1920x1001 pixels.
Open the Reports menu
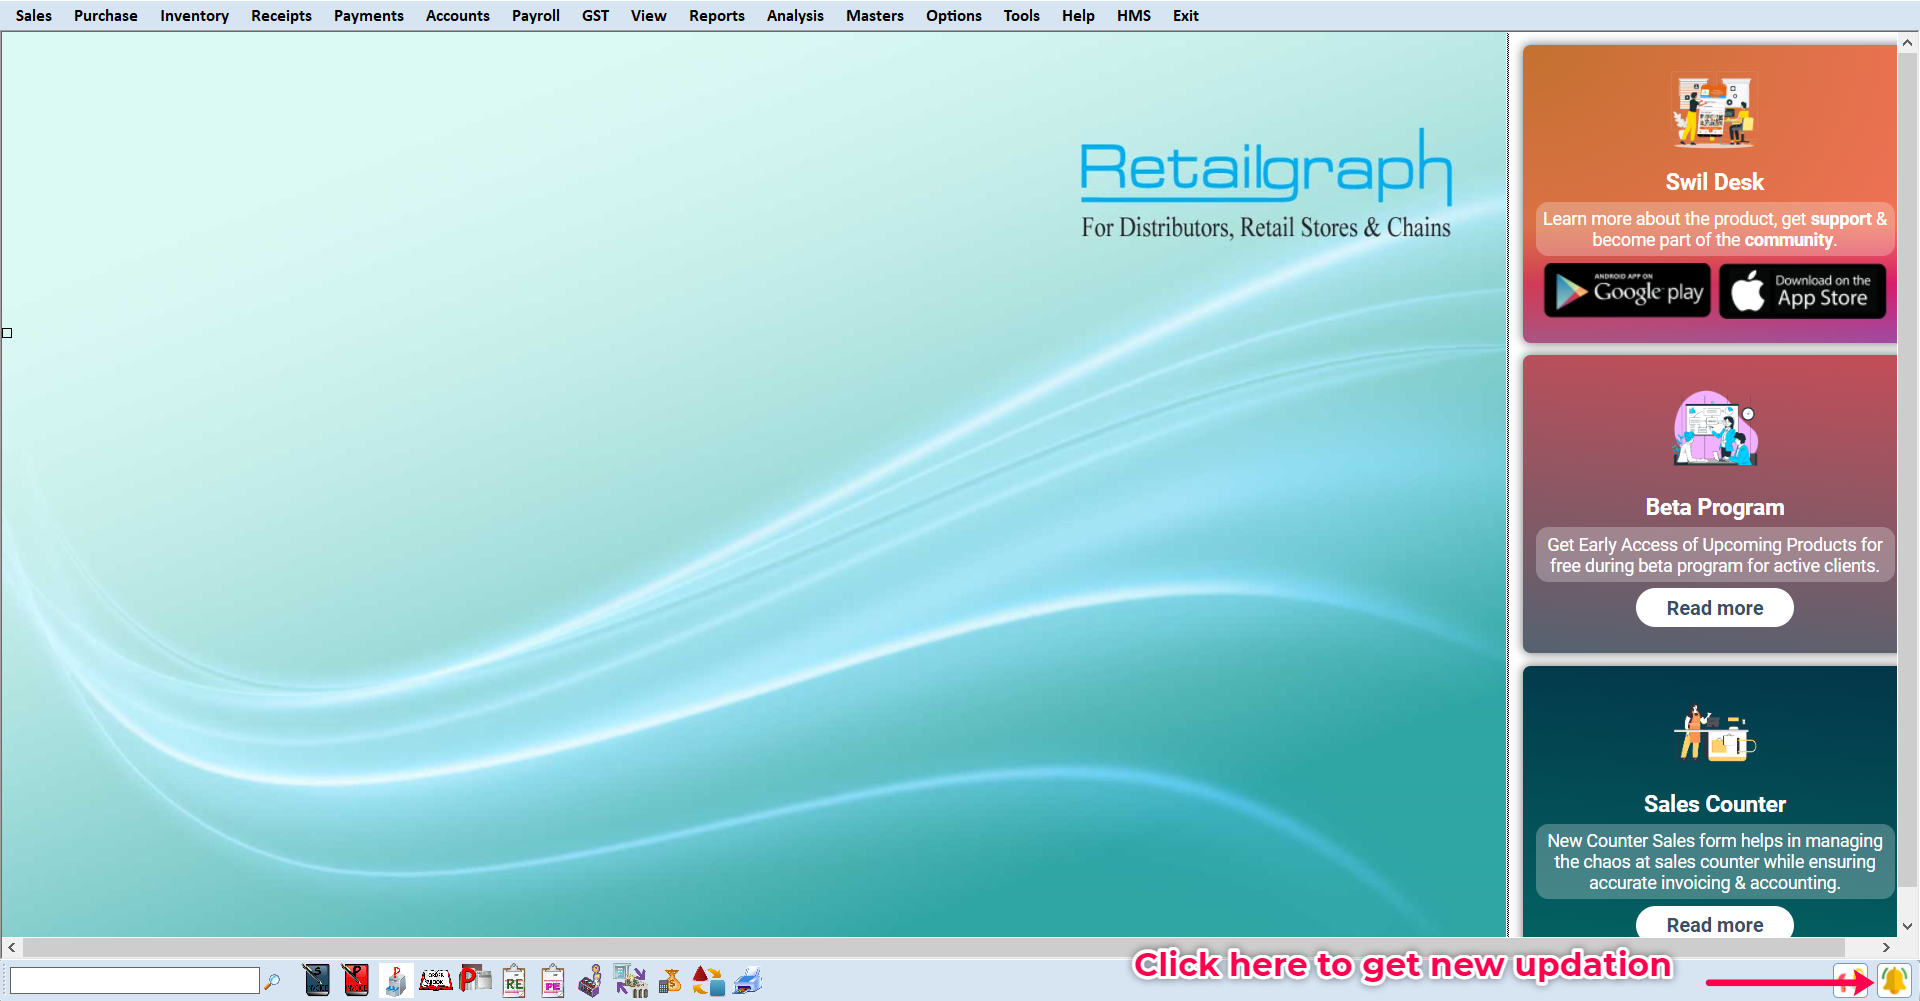717,16
